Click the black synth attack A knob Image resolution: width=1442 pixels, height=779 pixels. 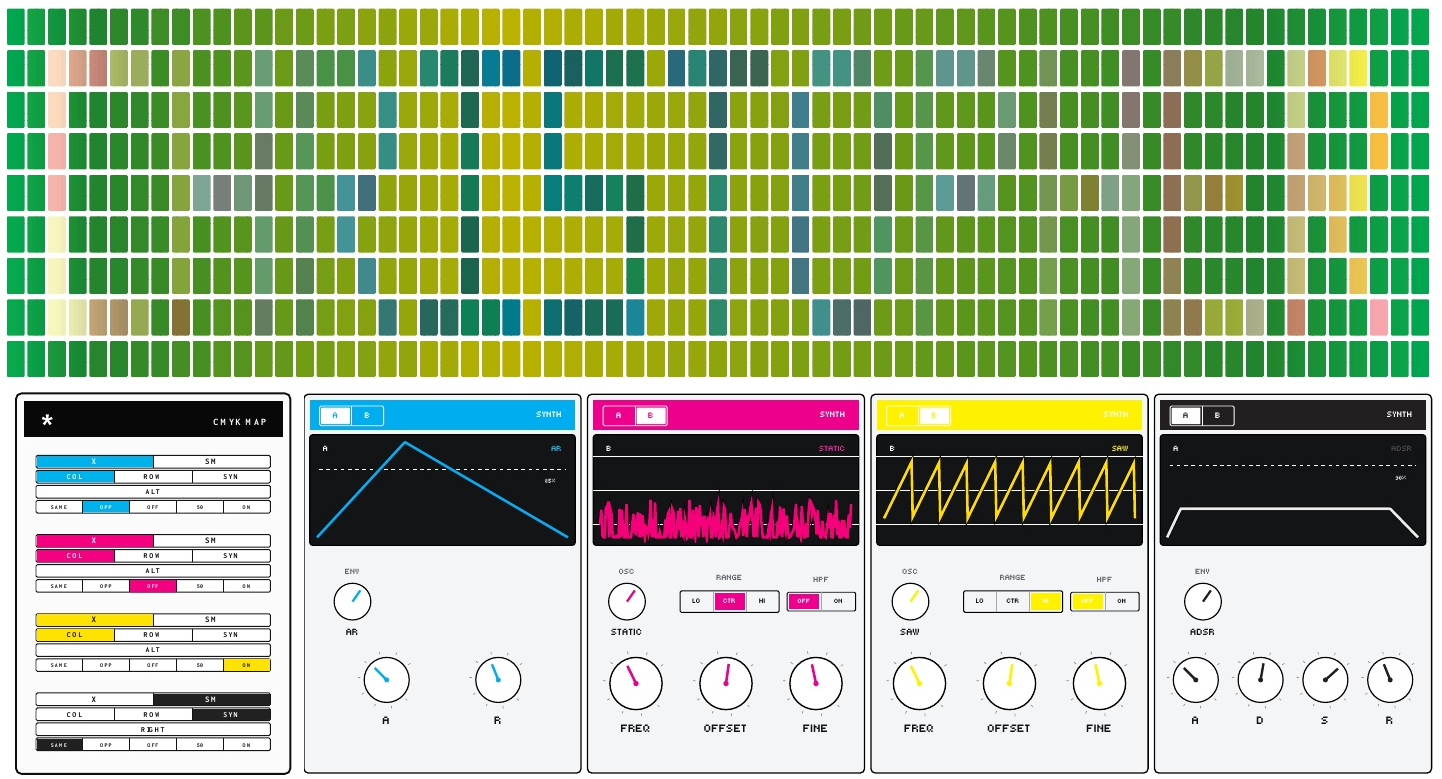[1195, 680]
